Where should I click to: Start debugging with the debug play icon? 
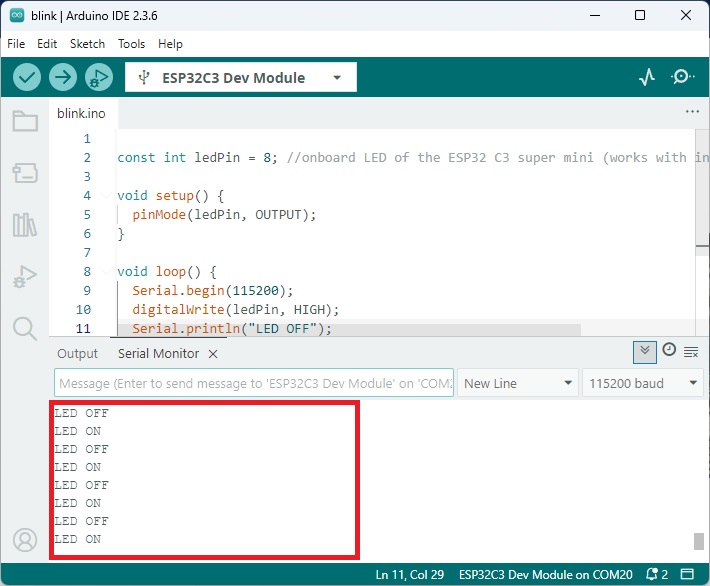point(99,77)
